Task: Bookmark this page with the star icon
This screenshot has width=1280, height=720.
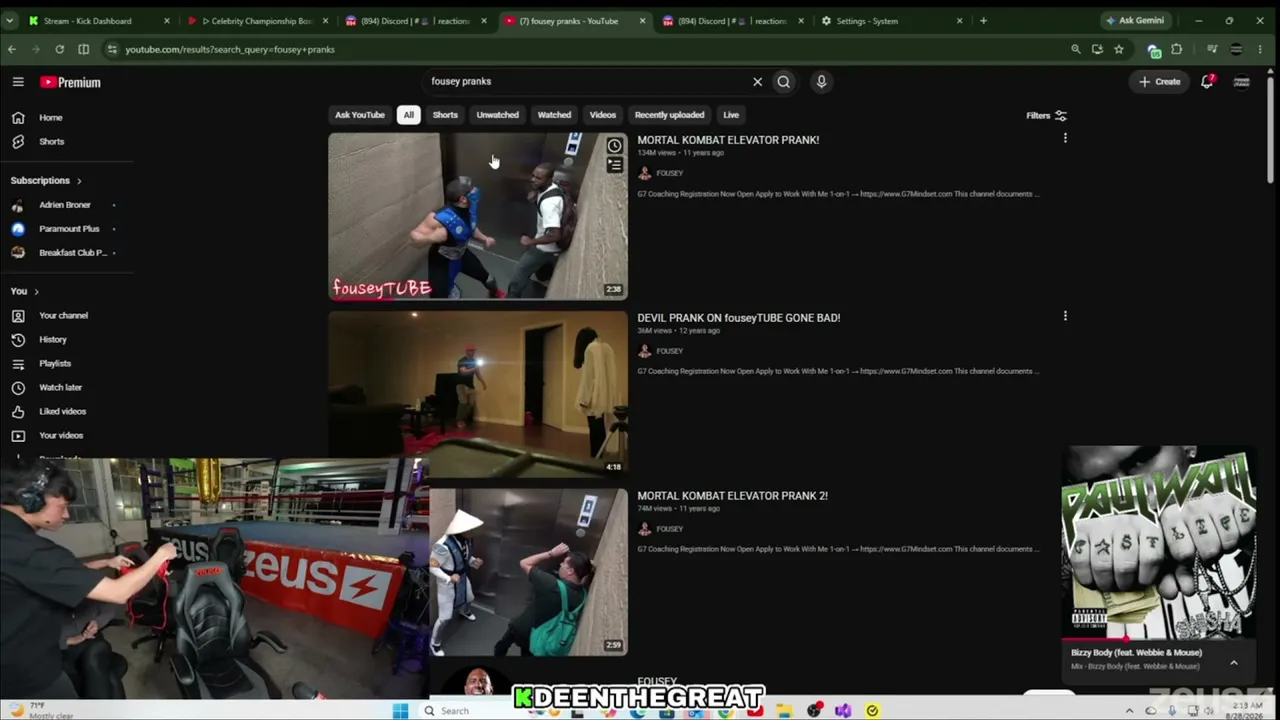Action: [1119, 49]
